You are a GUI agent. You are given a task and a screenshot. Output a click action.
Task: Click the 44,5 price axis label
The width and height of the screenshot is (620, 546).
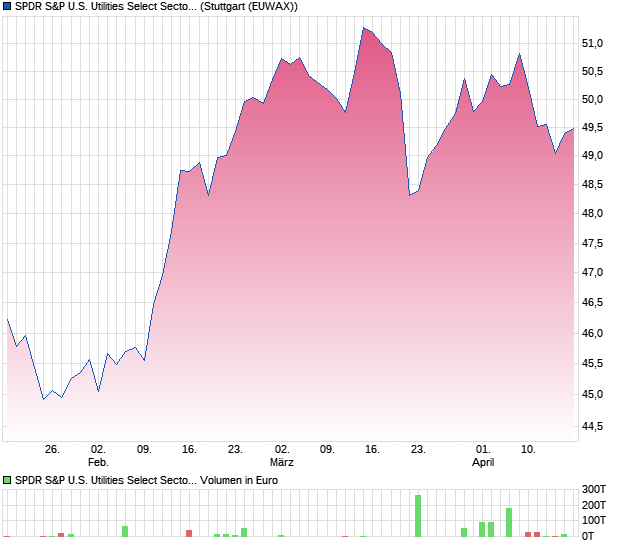coord(592,426)
